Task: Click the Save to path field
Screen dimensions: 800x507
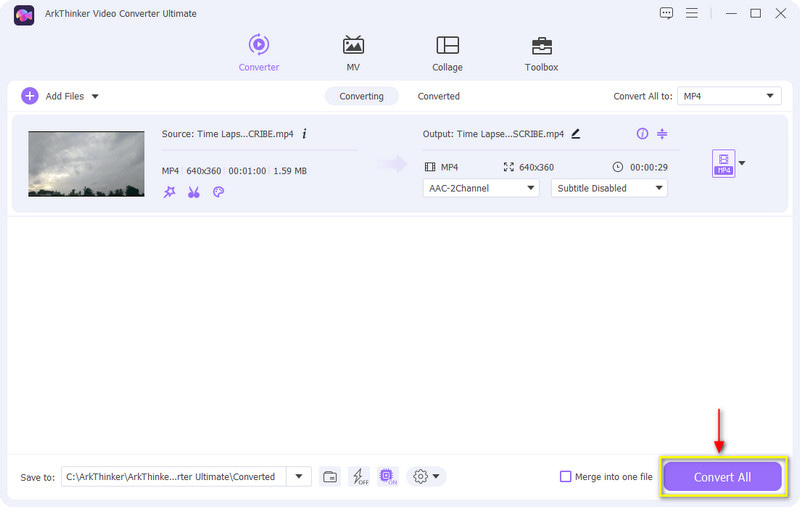Action: 173,476
